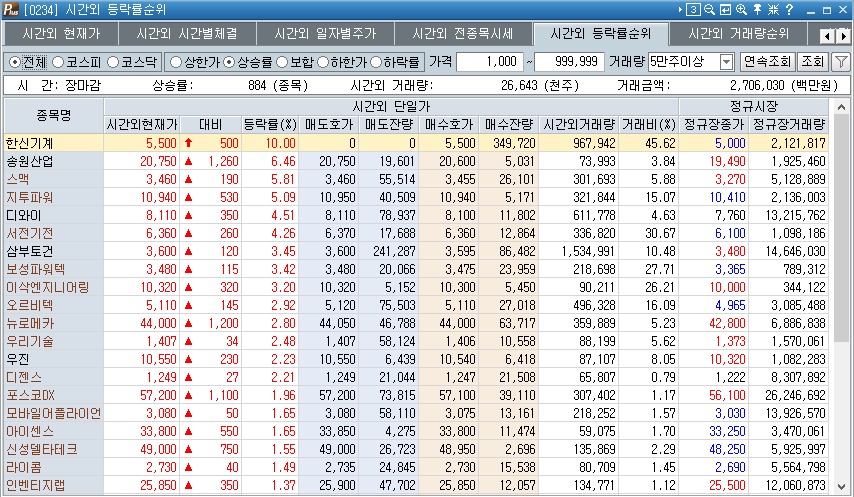Screen dimensions: 854x497
Task: Select the 송원산업 stock name
Action: point(29,161)
